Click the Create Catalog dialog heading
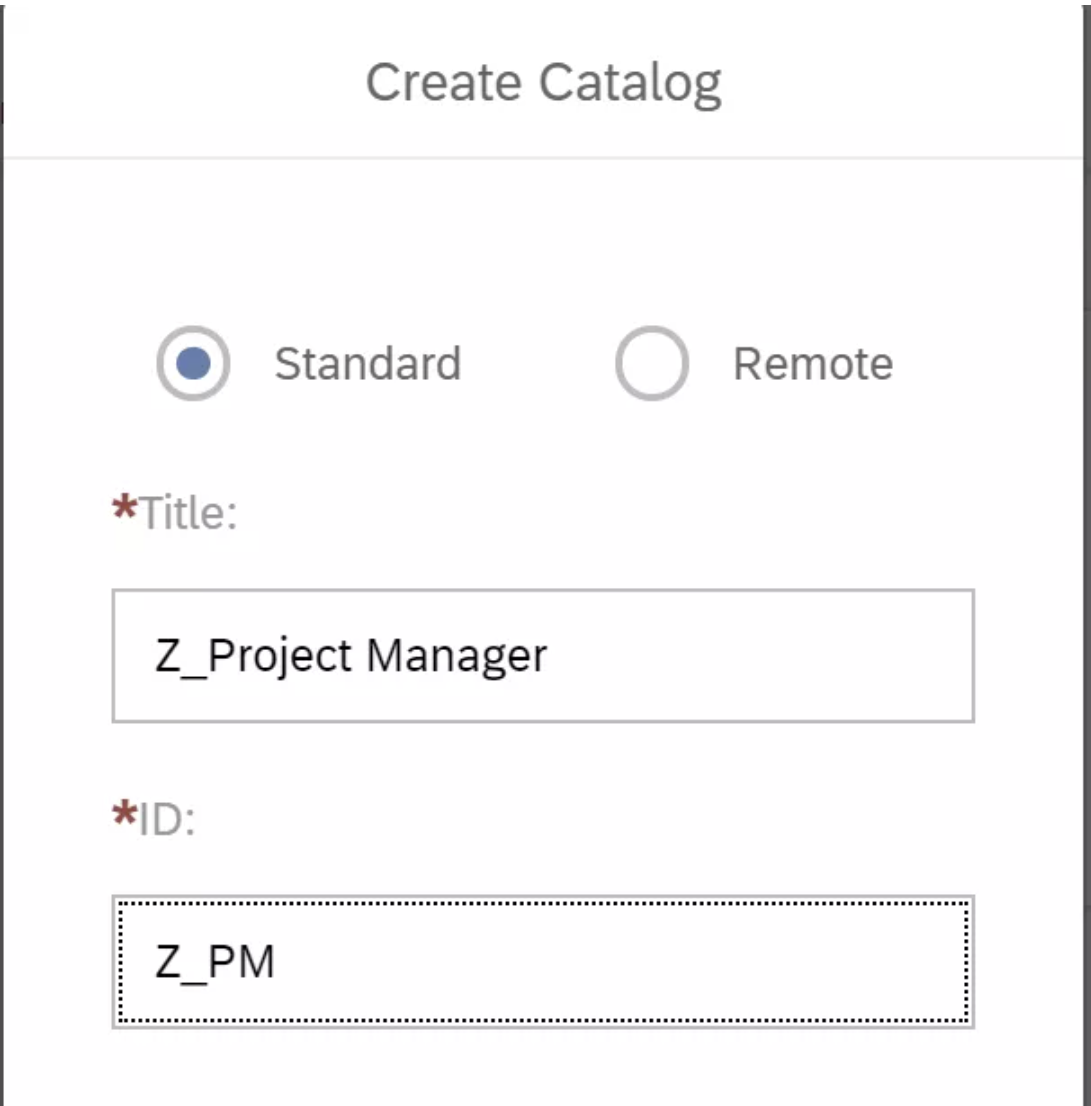 (543, 82)
